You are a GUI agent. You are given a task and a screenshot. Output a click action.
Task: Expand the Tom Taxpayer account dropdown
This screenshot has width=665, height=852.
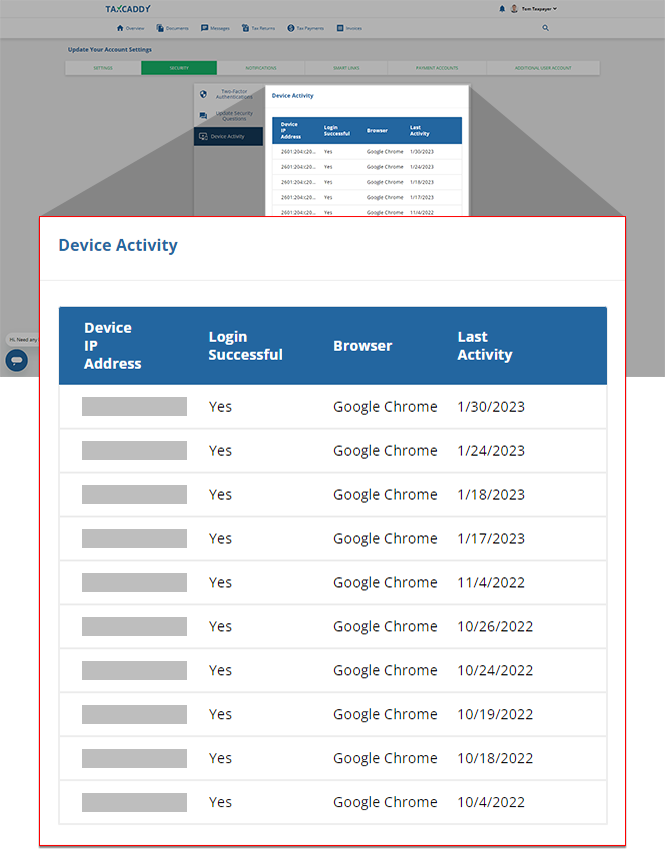[539, 9]
